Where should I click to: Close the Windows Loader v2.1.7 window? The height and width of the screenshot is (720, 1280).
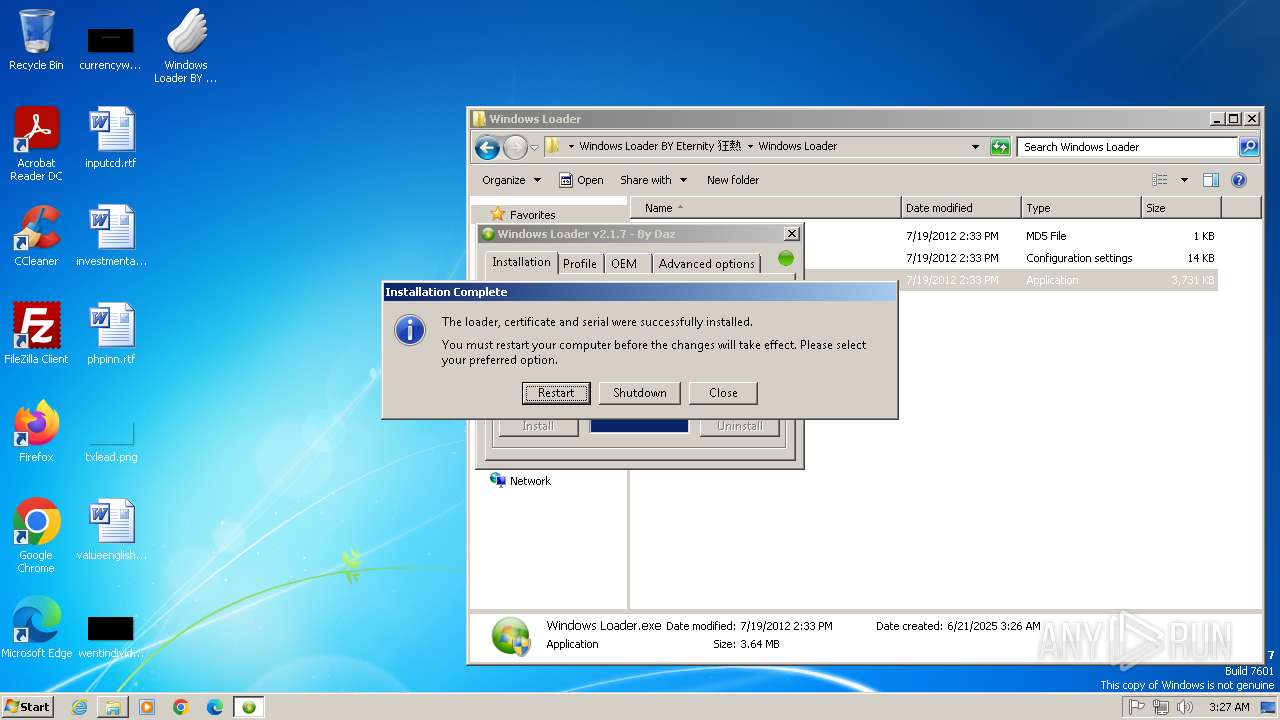click(792, 234)
